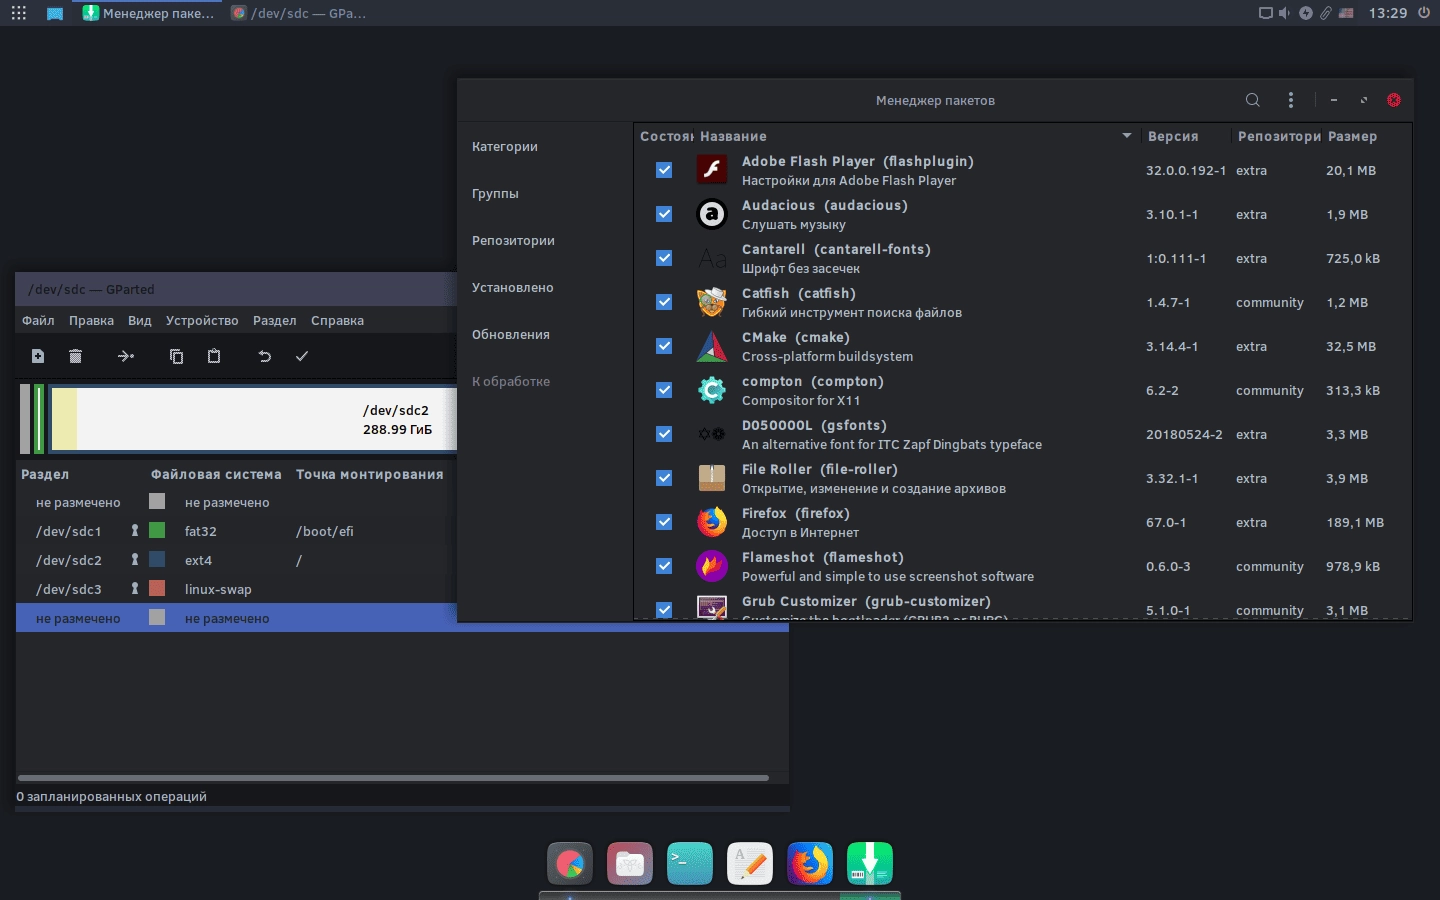Image resolution: width=1440 pixels, height=900 pixels.
Task: Click the Audacious package icon
Action: pyautogui.click(x=712, y=214)
